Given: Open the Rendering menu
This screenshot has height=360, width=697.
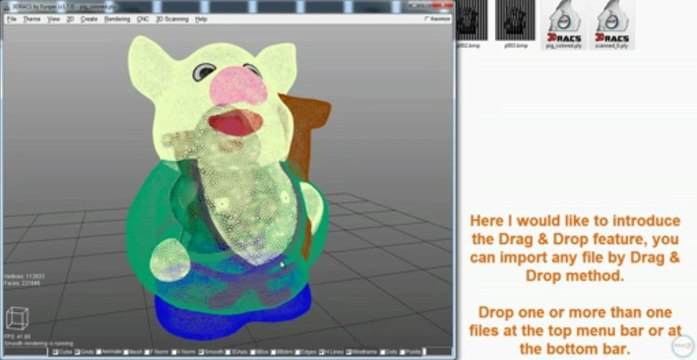Looking at the screenshot, I should (117, 19).
